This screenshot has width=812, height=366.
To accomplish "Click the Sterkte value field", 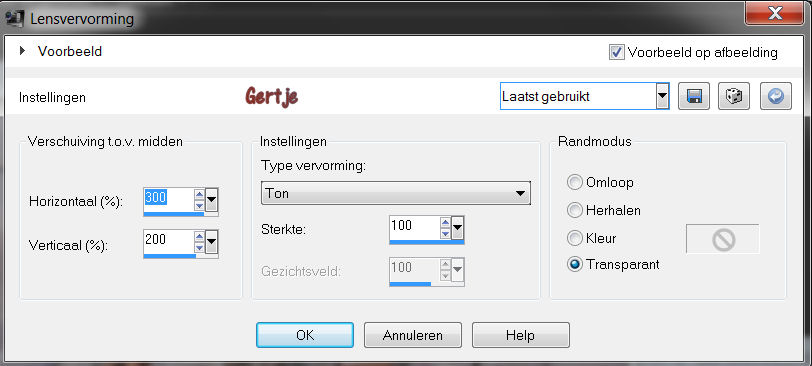I will pos(414,228).
